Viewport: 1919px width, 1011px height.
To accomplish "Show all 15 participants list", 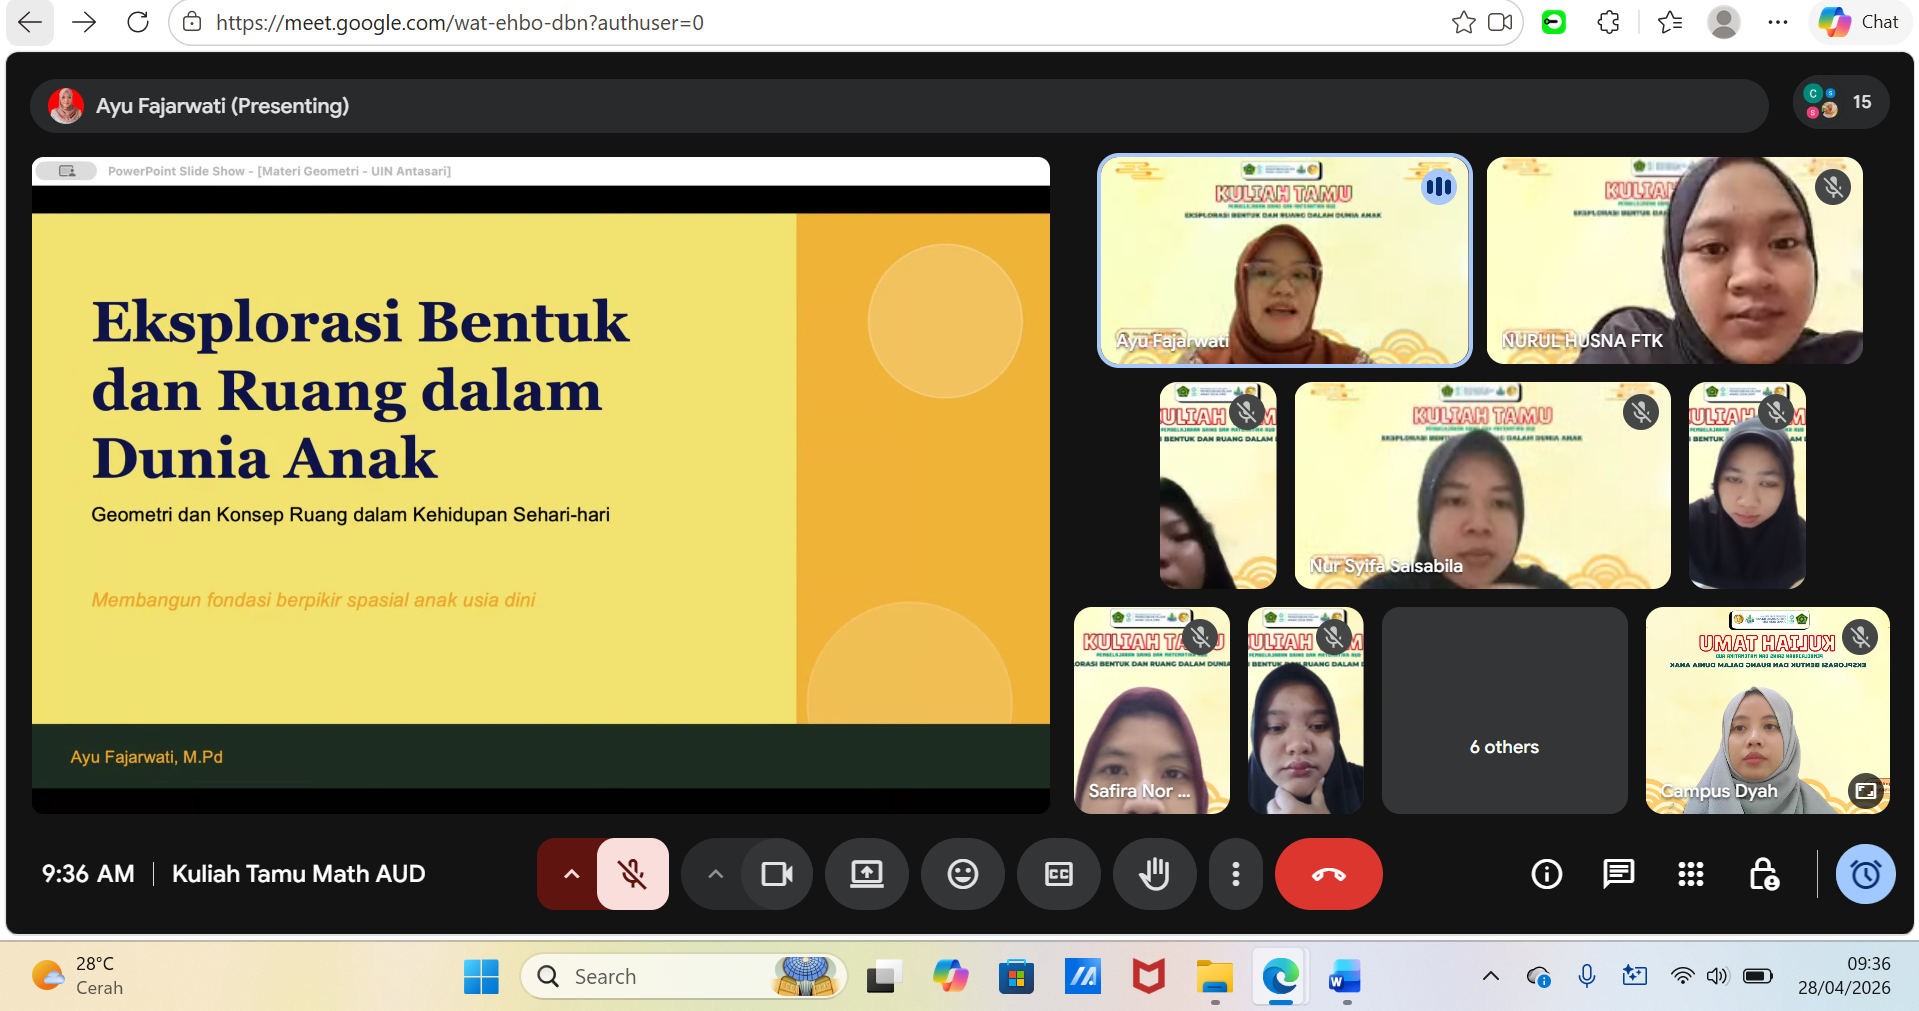I will click(1841, 102).
